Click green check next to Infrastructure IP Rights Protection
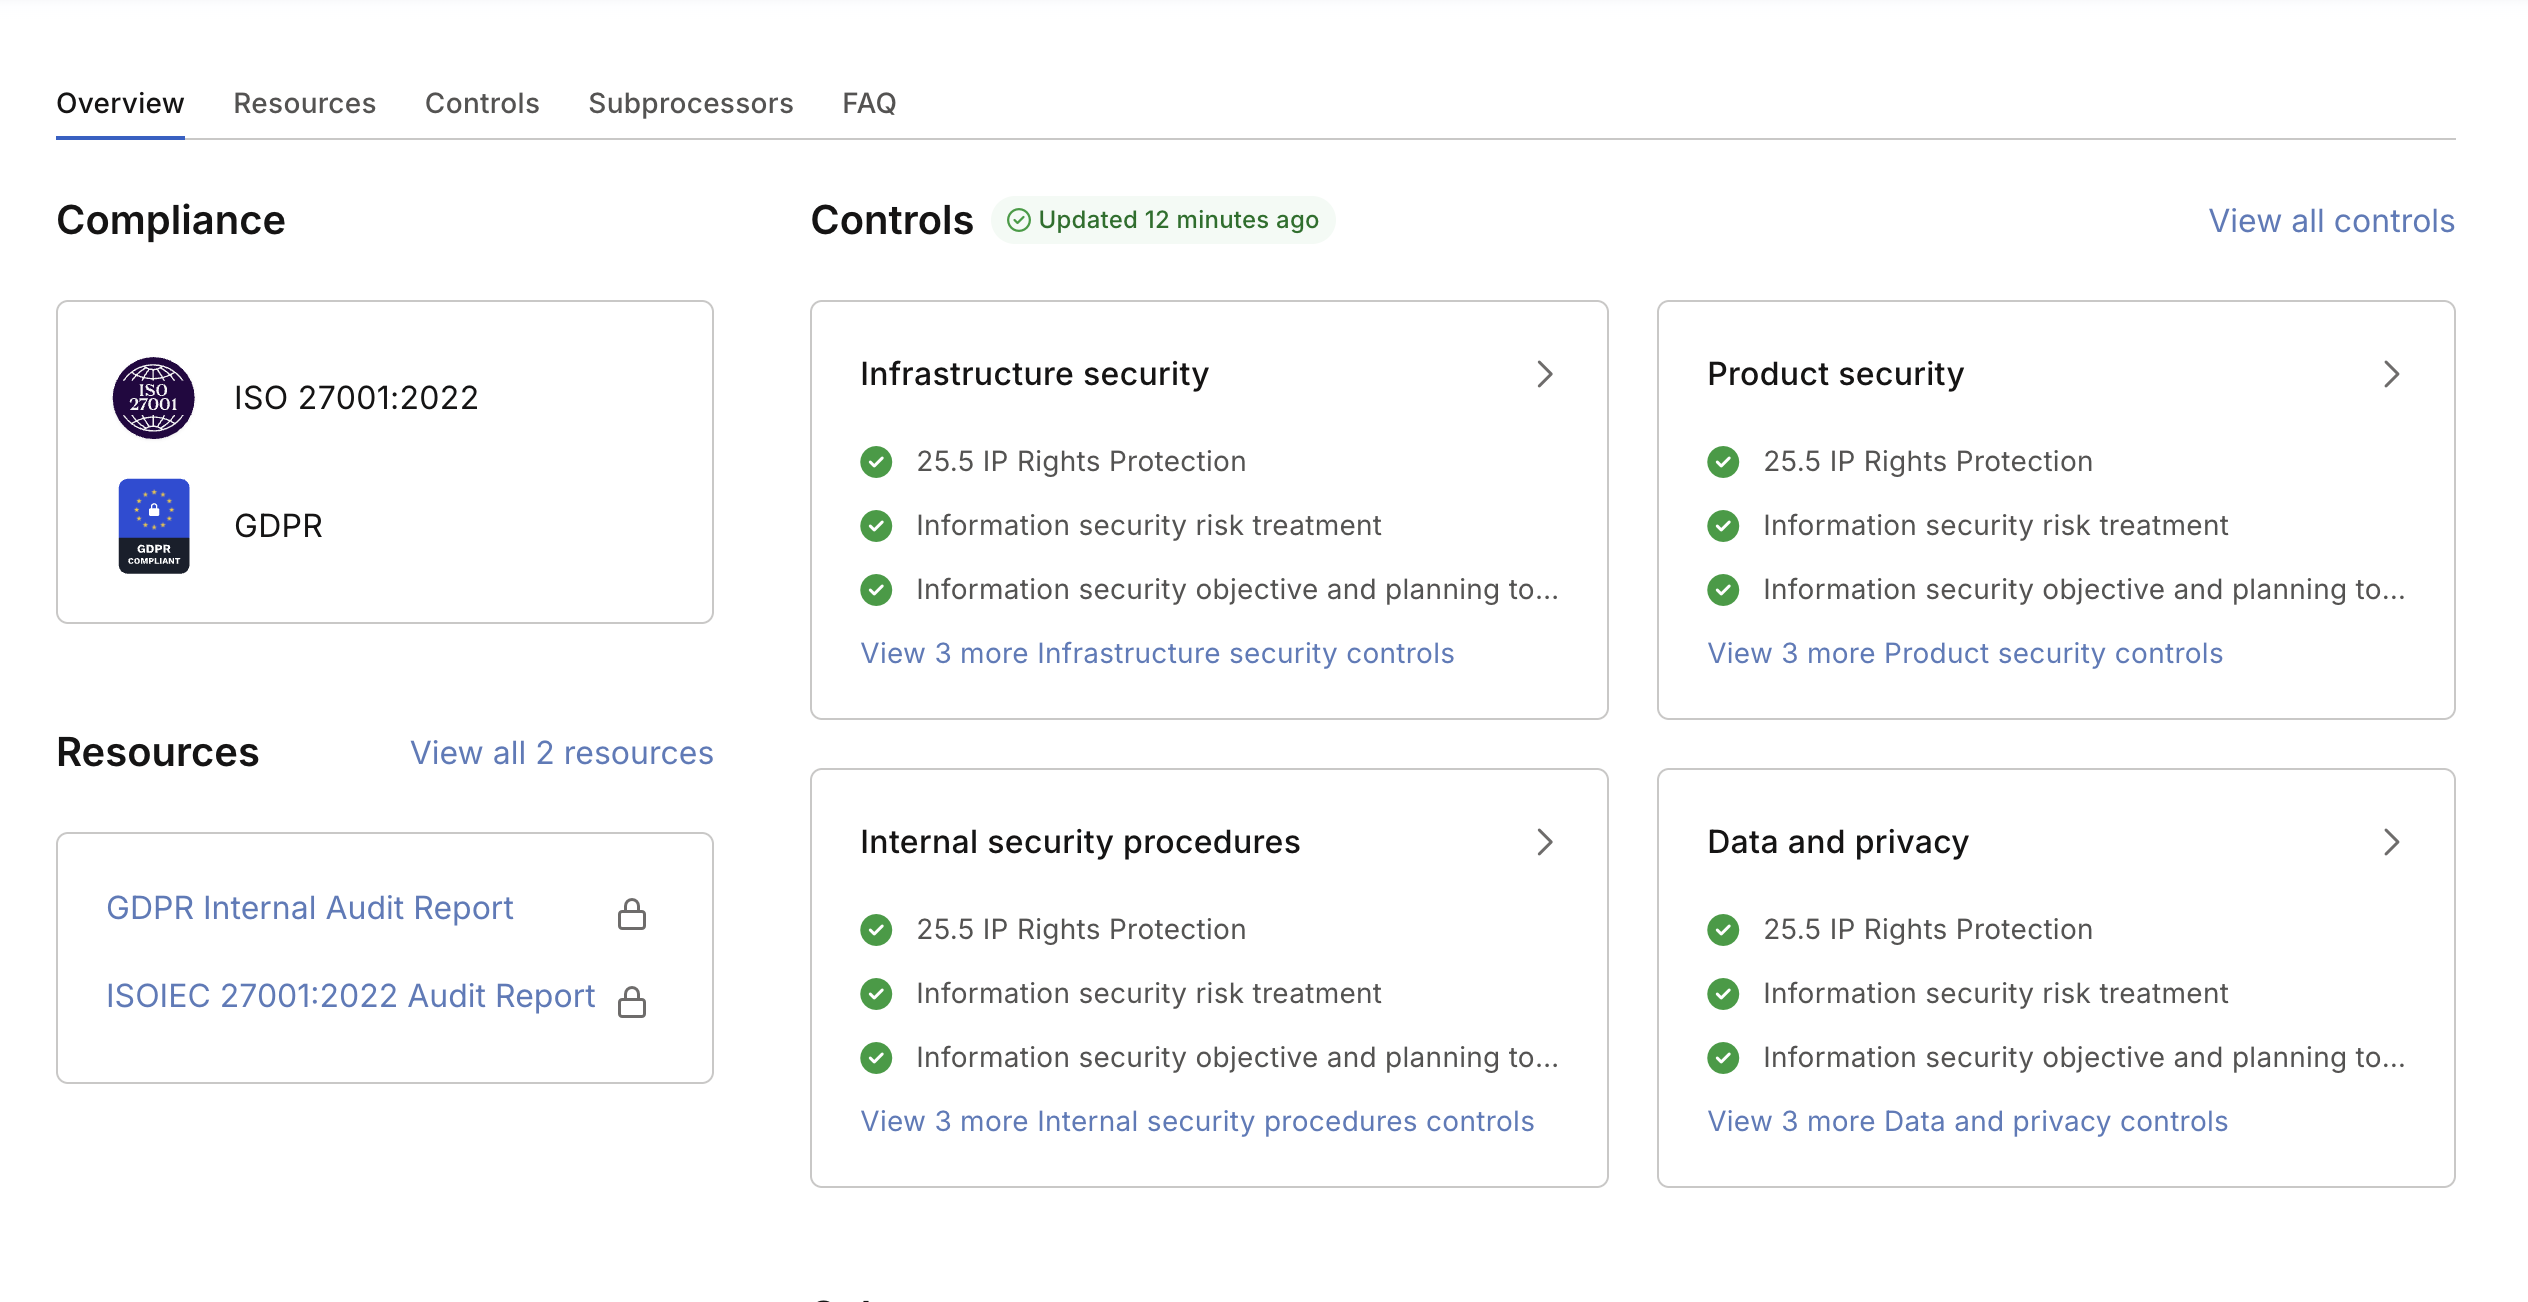 coord(876,462)
